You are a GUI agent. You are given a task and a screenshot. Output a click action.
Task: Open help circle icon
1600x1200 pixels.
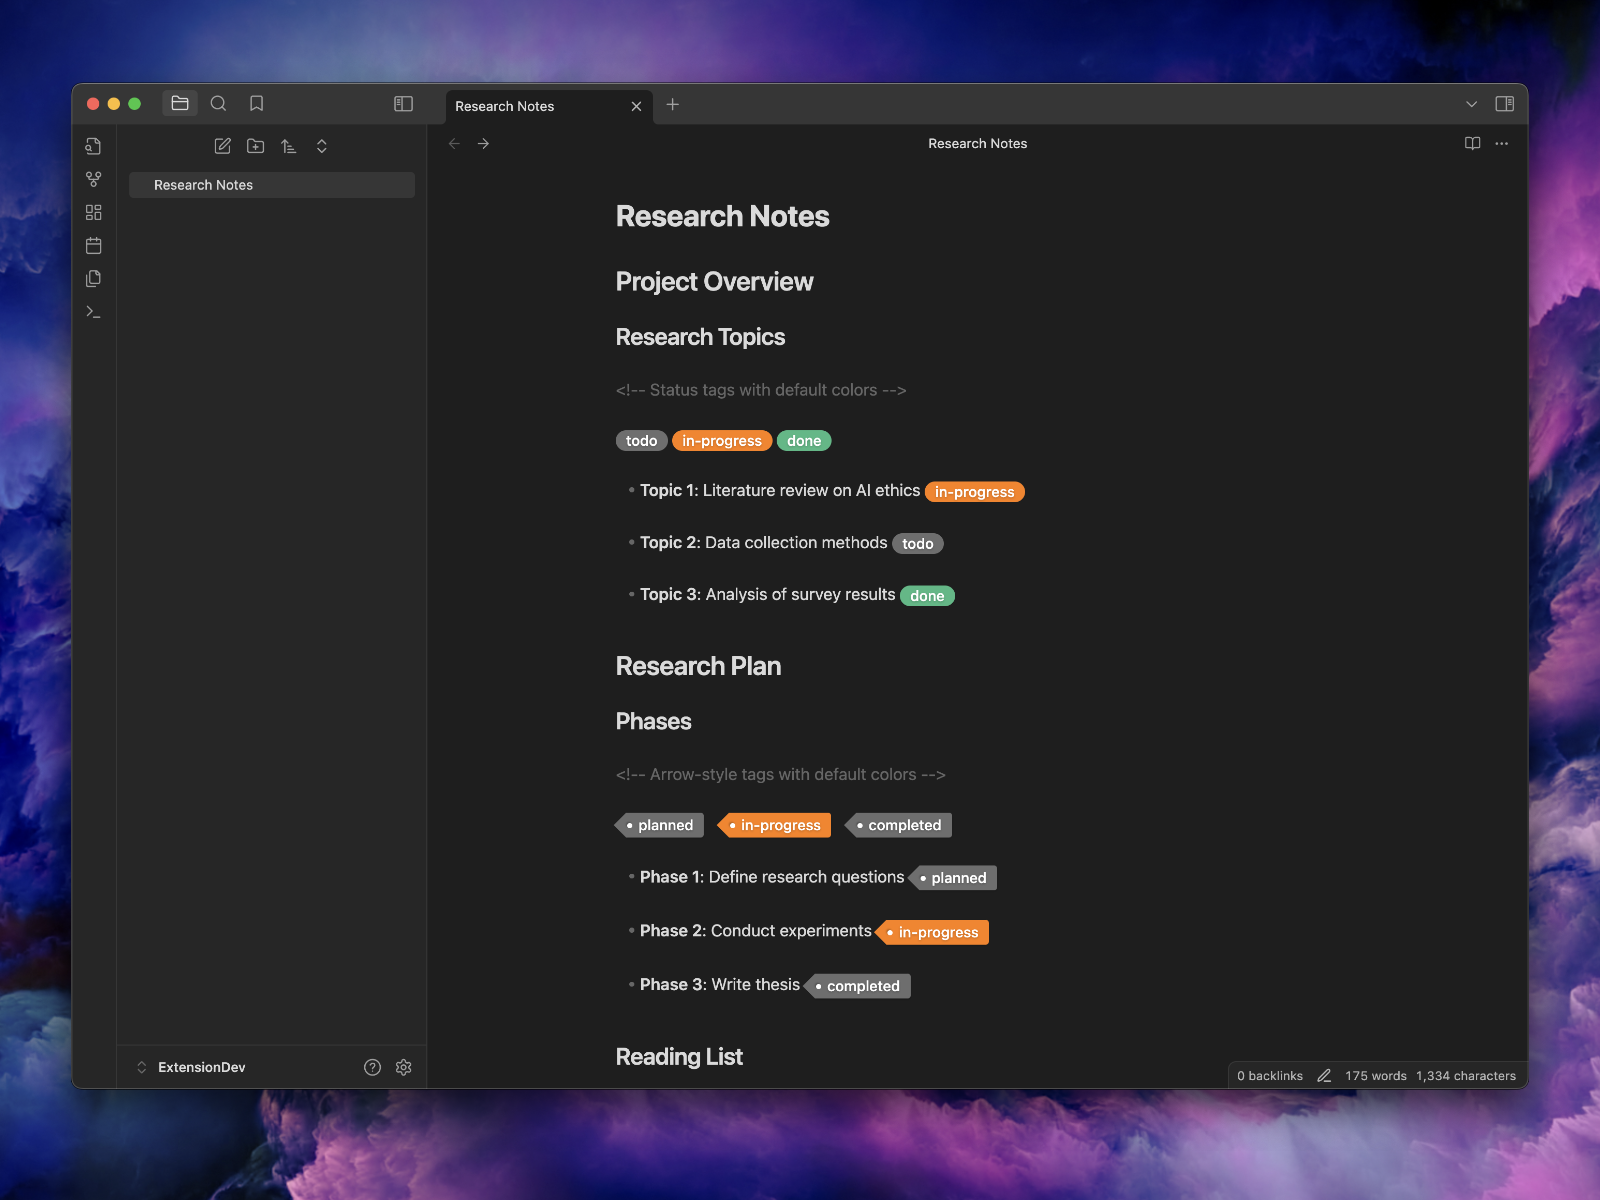click(x=373, y=1067)
